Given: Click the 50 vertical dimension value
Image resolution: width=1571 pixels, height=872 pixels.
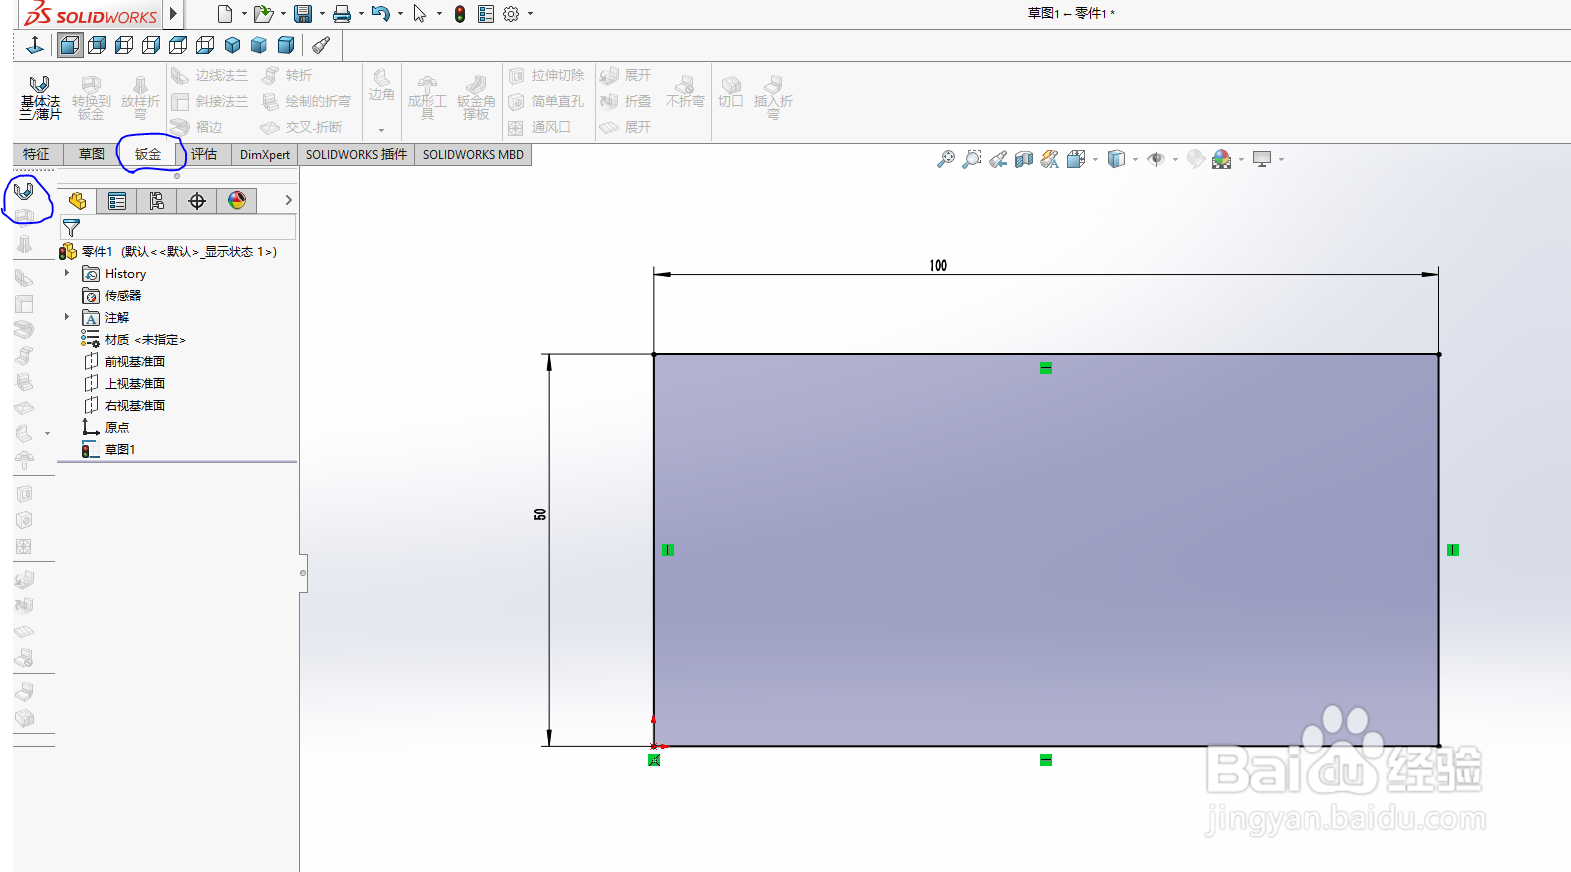Looking at the screenshot, I should 540,514.
